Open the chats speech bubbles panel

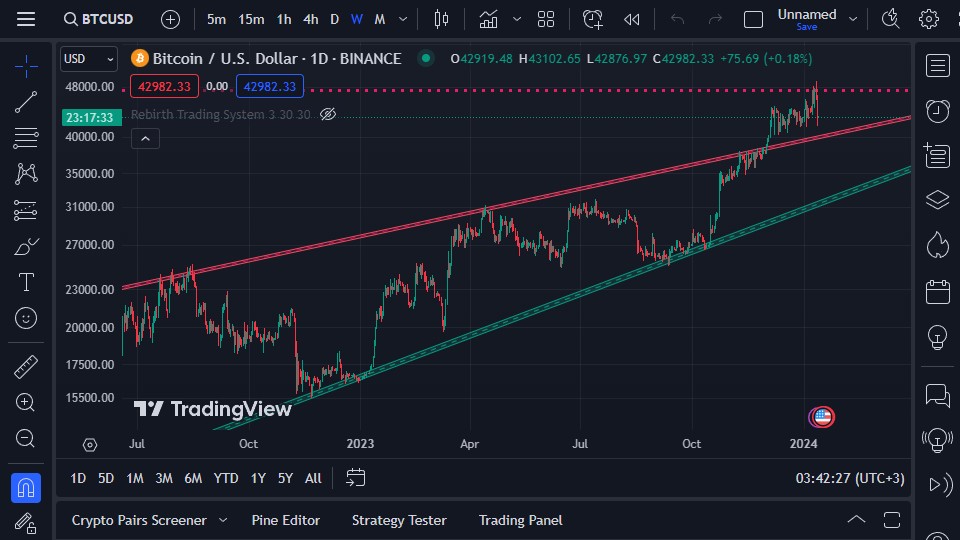click(x=937, y=396)
